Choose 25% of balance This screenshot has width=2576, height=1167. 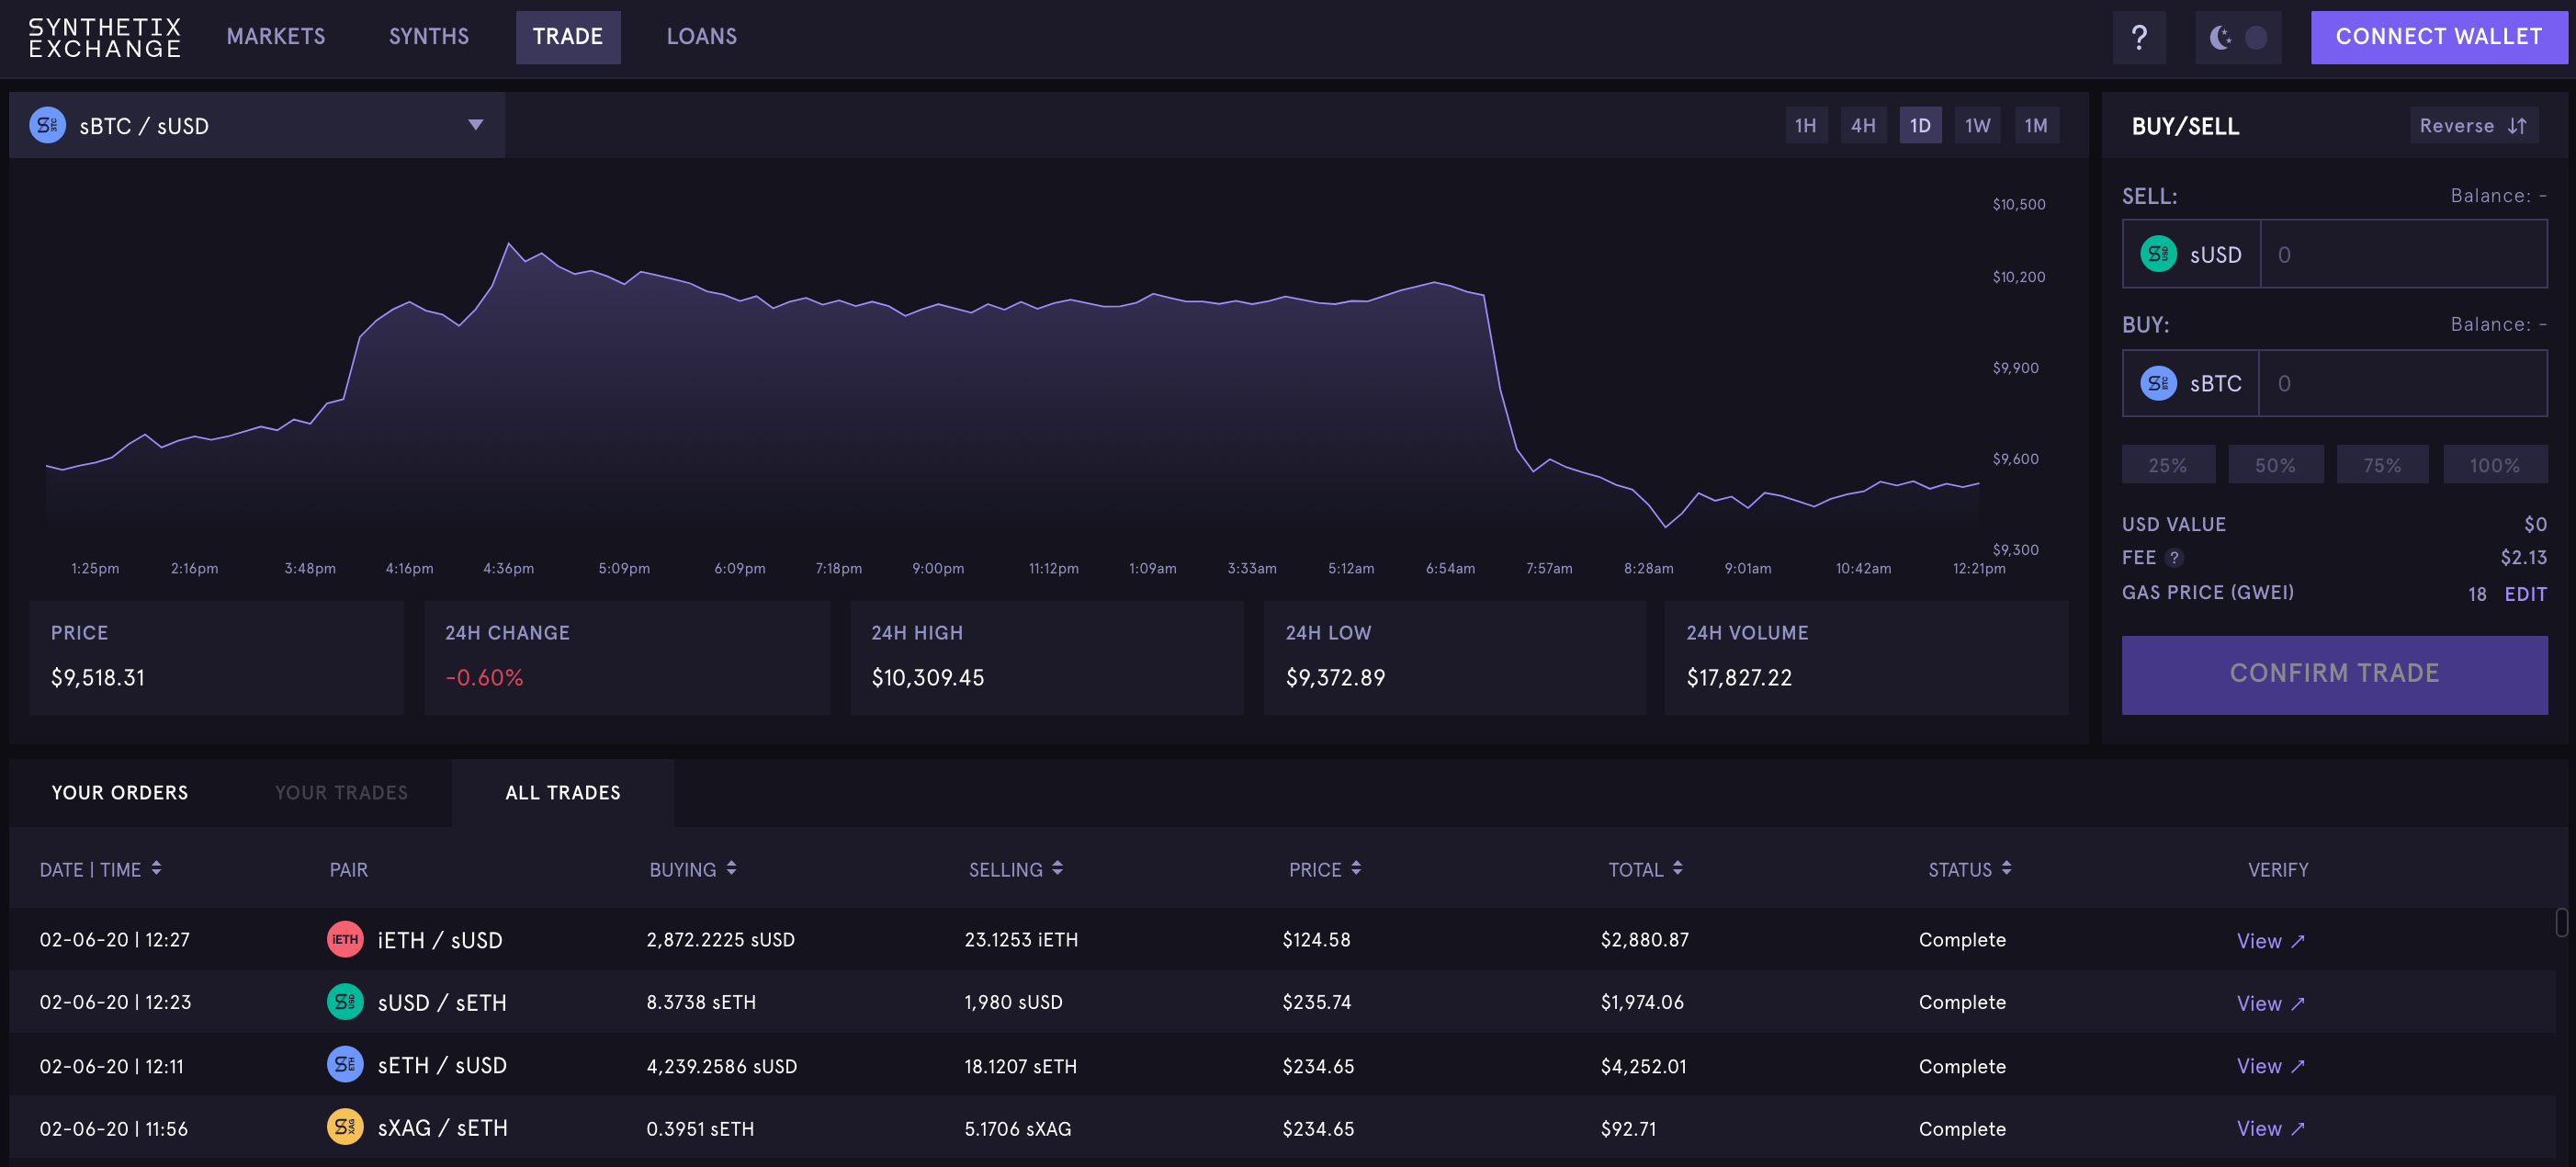2168,465
